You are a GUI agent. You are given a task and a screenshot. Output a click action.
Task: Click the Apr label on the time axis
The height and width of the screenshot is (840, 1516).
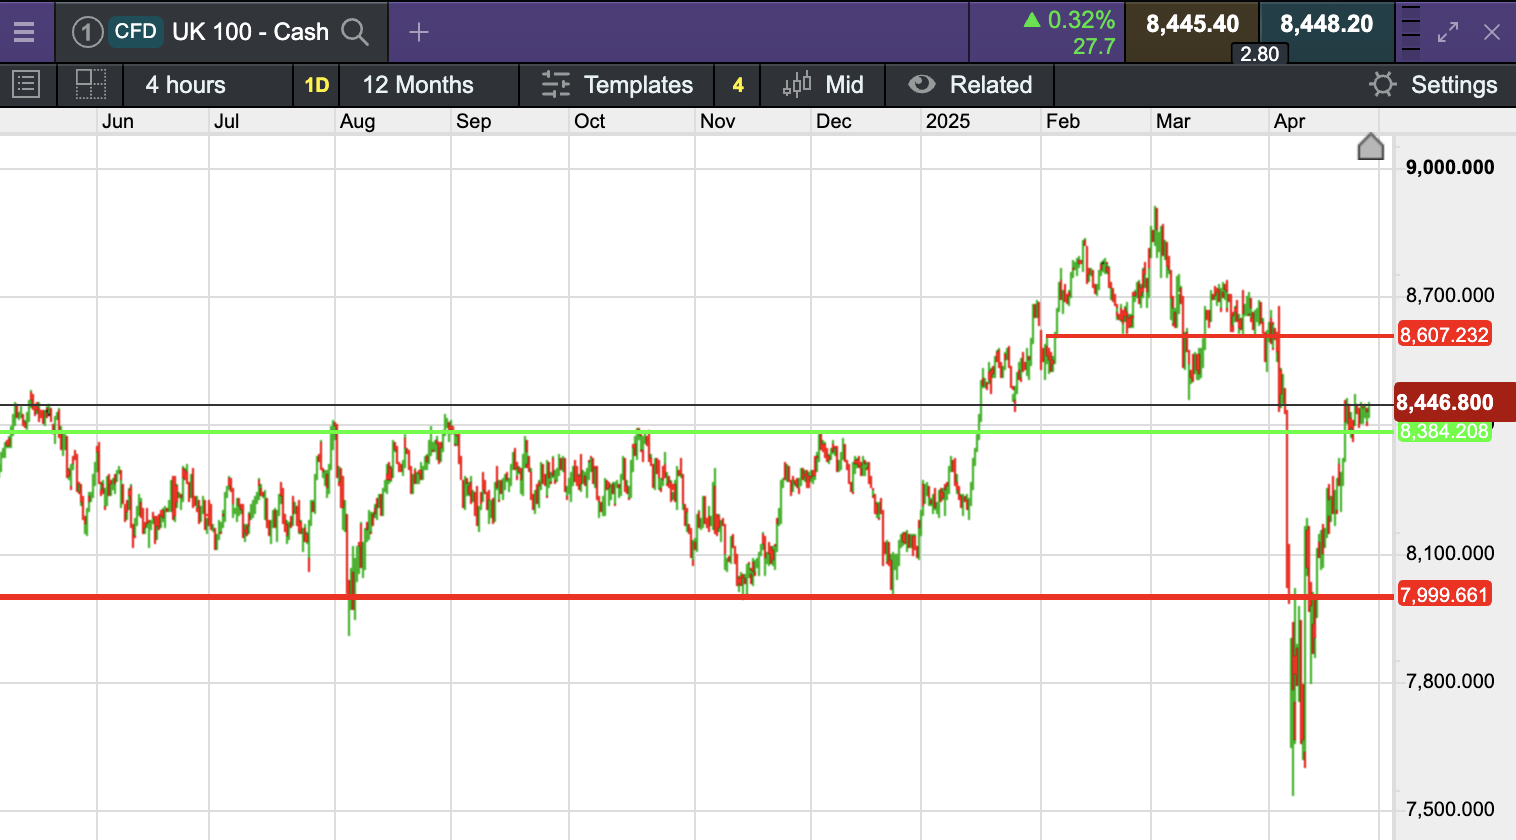click(x=1290, y=121)
